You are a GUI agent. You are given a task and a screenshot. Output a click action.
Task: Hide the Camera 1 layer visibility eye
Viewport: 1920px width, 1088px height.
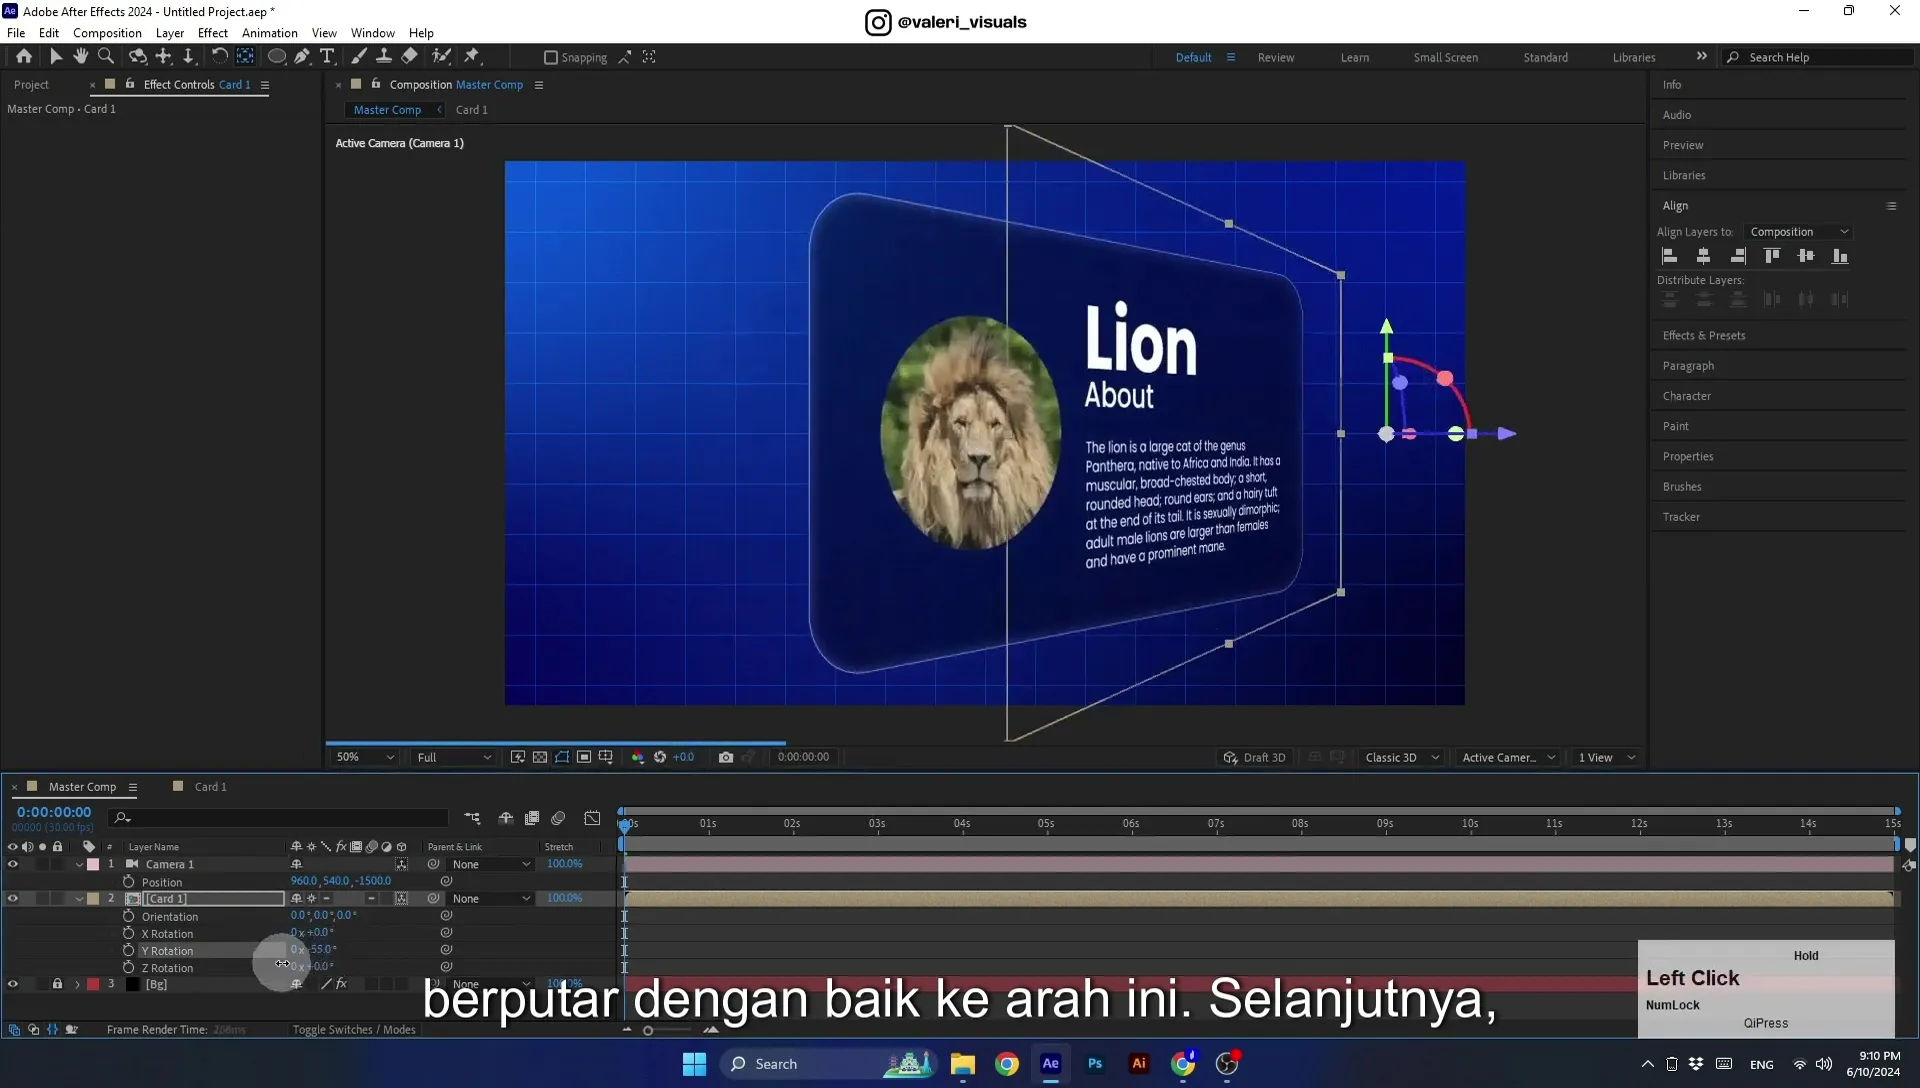(13, 864)
